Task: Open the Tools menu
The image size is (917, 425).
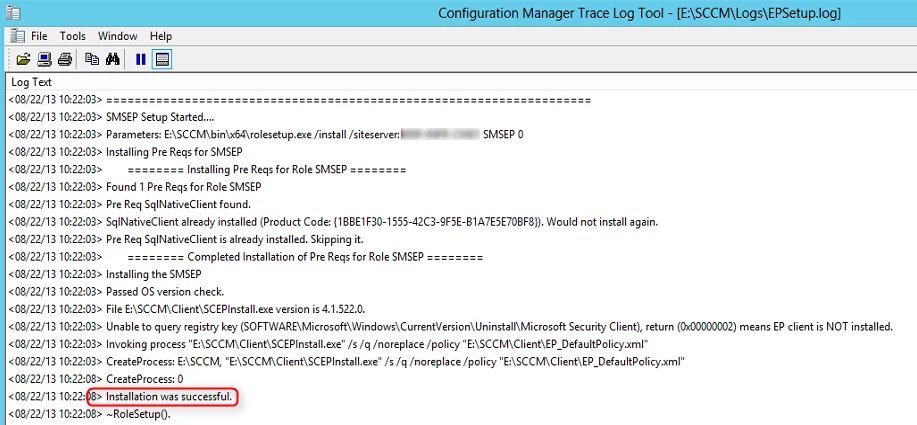Action: click(x=73, y=36)
